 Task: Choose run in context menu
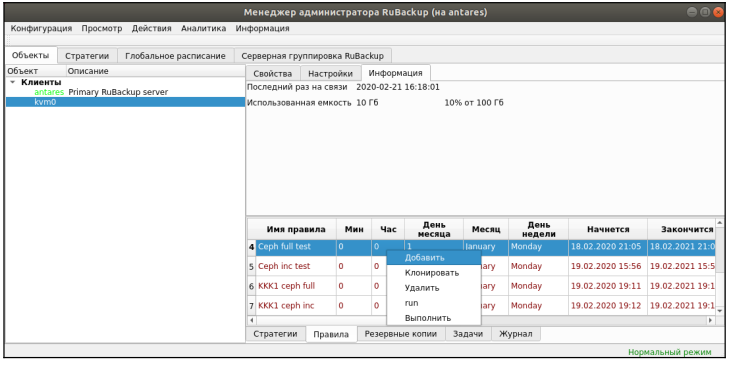(x=434, y=303)
